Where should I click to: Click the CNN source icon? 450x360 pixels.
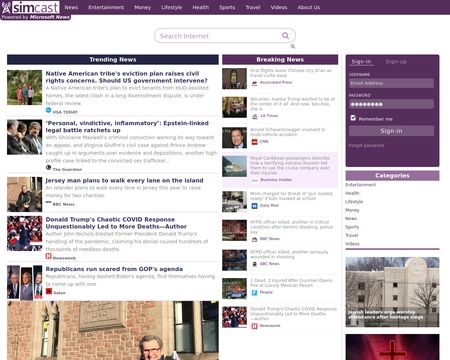point(254,142)
